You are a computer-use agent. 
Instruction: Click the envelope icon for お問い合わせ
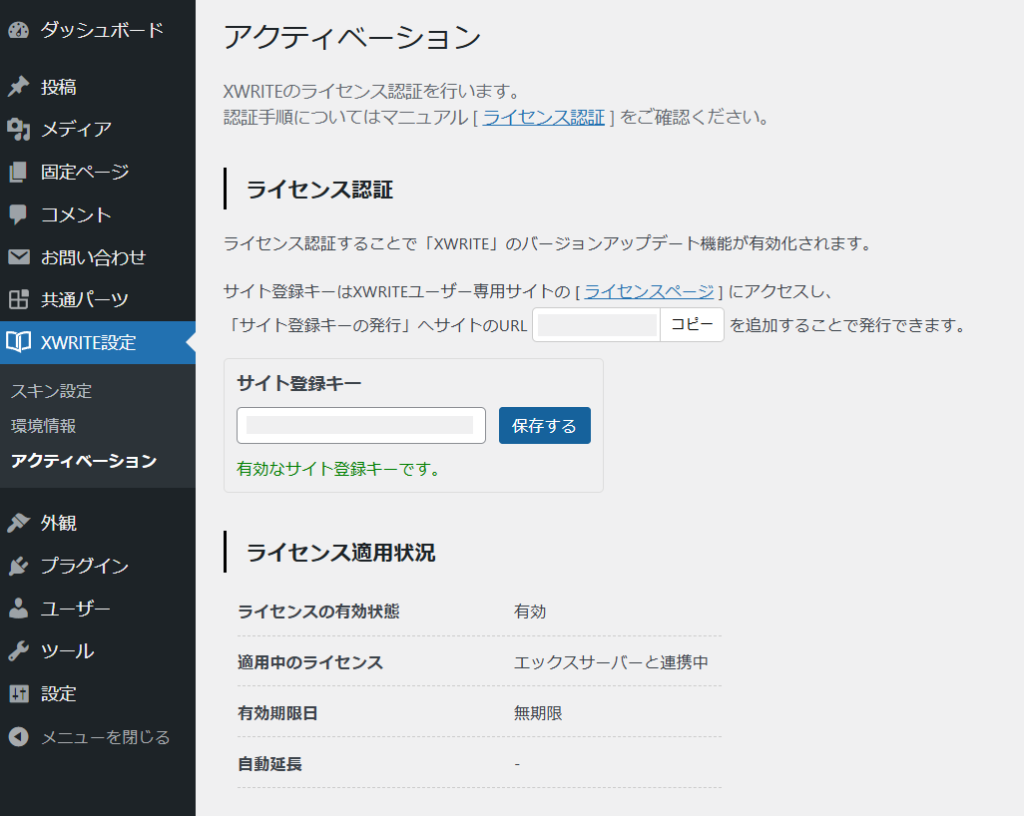click(x=18, y=257)
